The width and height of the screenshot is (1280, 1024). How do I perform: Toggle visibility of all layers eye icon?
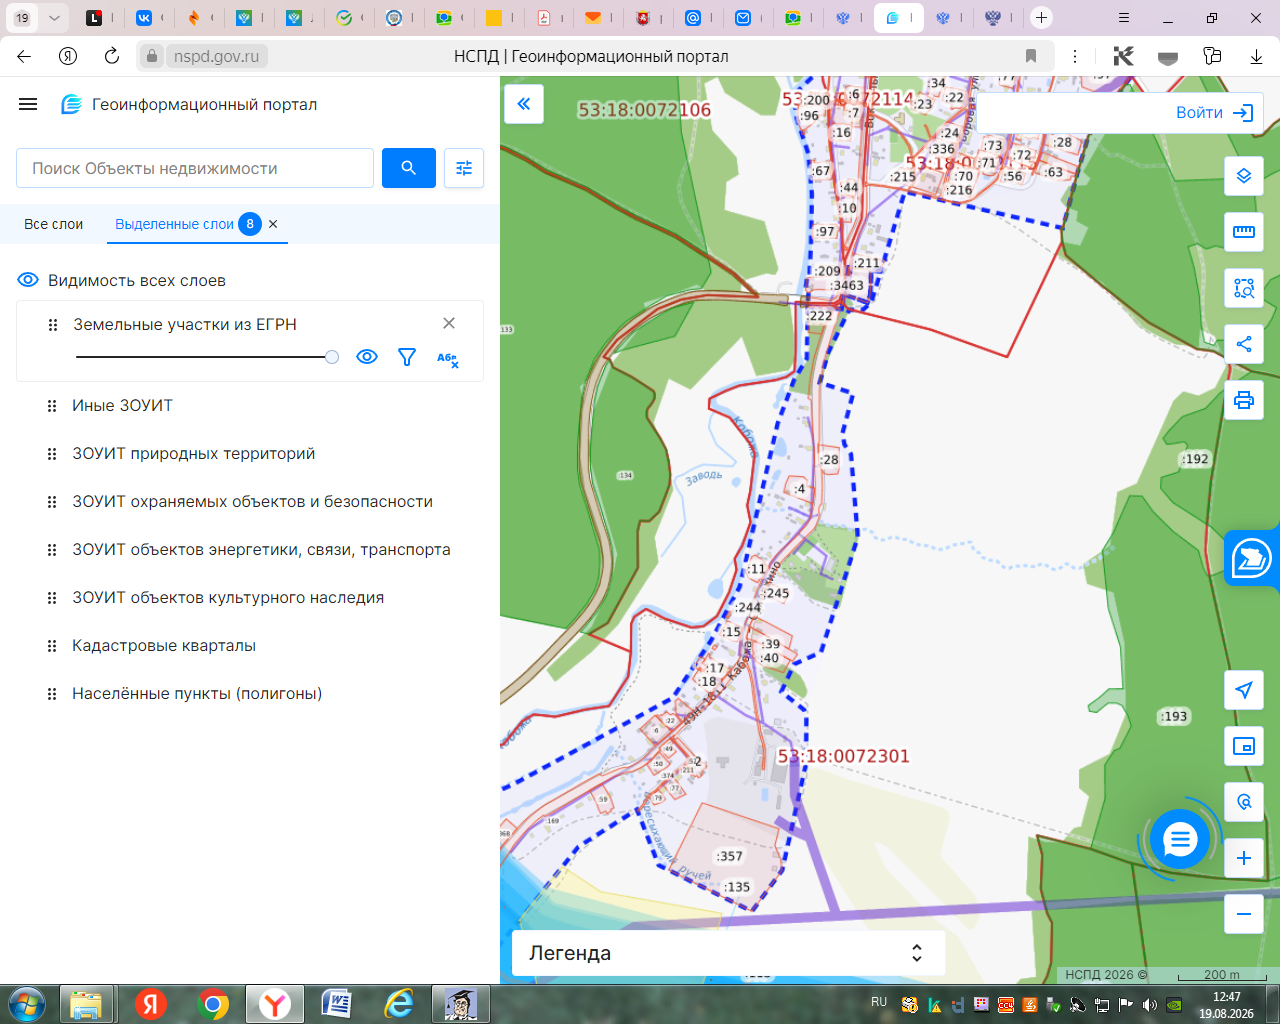[x=28, y=280]
